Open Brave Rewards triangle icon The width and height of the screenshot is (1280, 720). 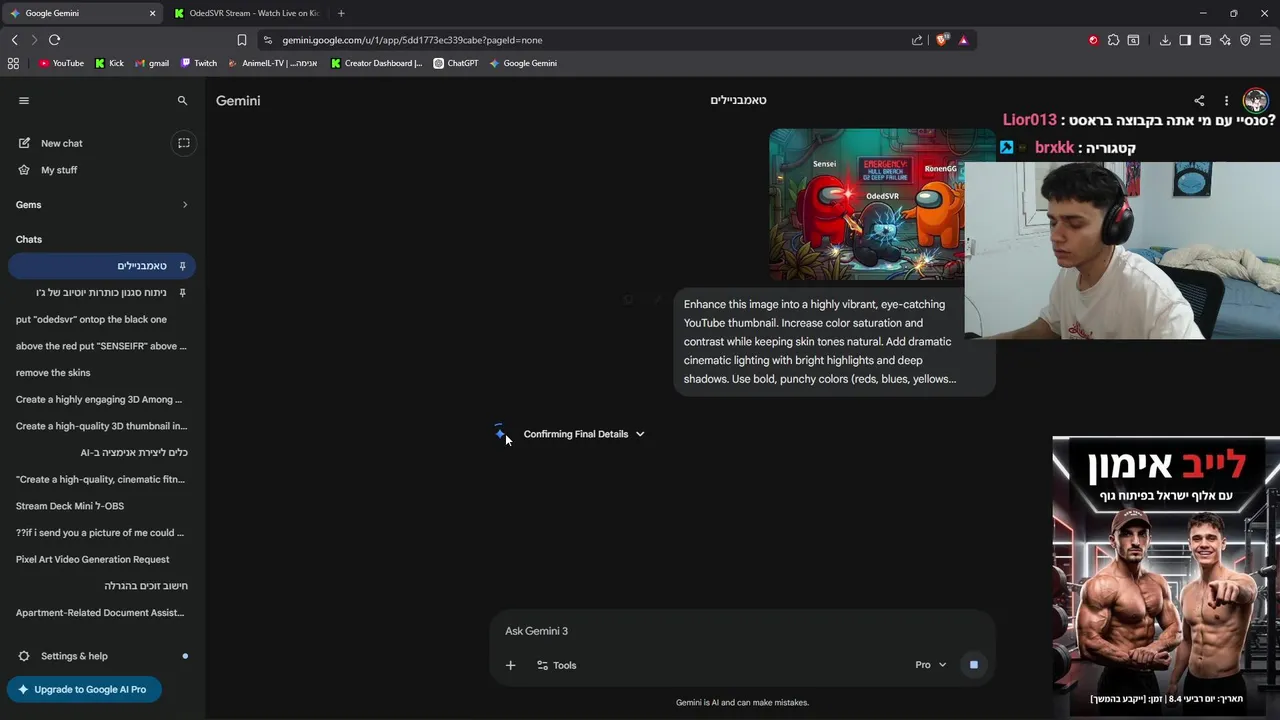[x=963, y=40]
